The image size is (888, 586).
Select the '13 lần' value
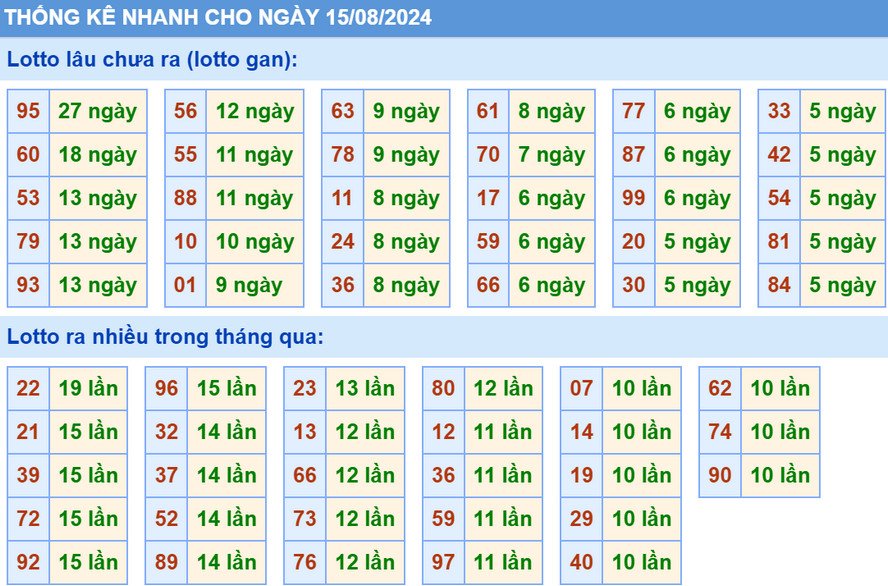click(365, 388)
